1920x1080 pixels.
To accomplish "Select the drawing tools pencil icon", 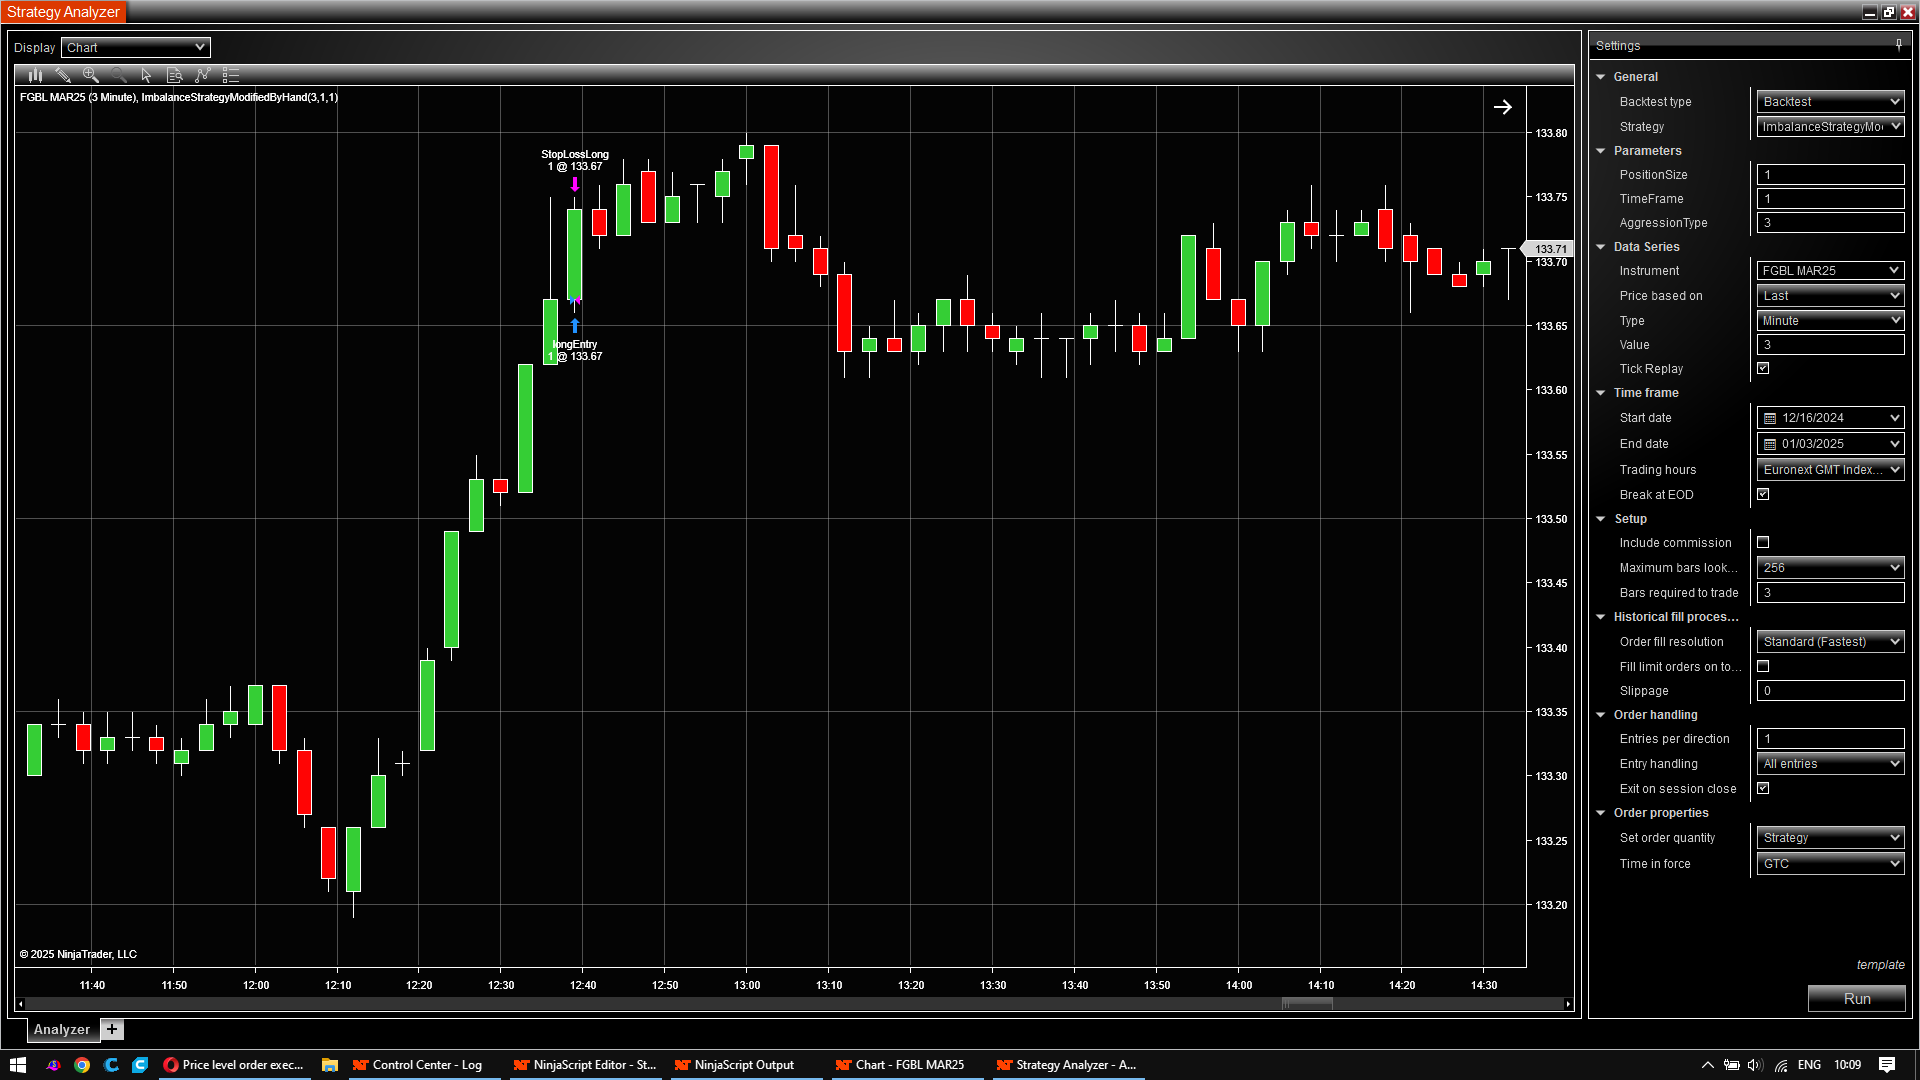I will tap(63, 75).
